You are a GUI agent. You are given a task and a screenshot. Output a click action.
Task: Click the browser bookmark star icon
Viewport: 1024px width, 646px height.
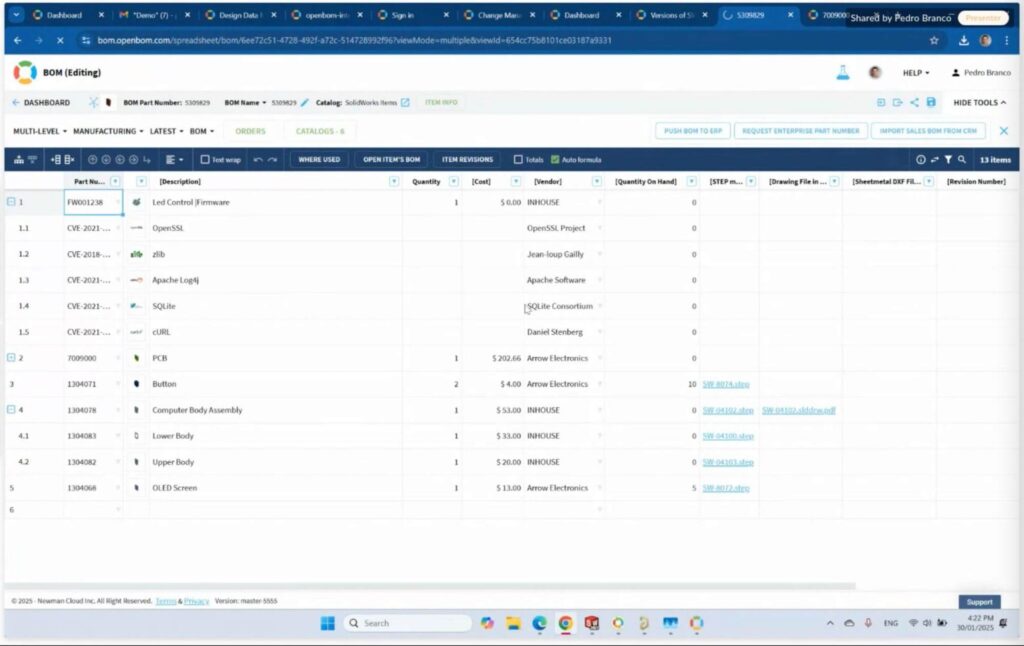coord(934,40)
